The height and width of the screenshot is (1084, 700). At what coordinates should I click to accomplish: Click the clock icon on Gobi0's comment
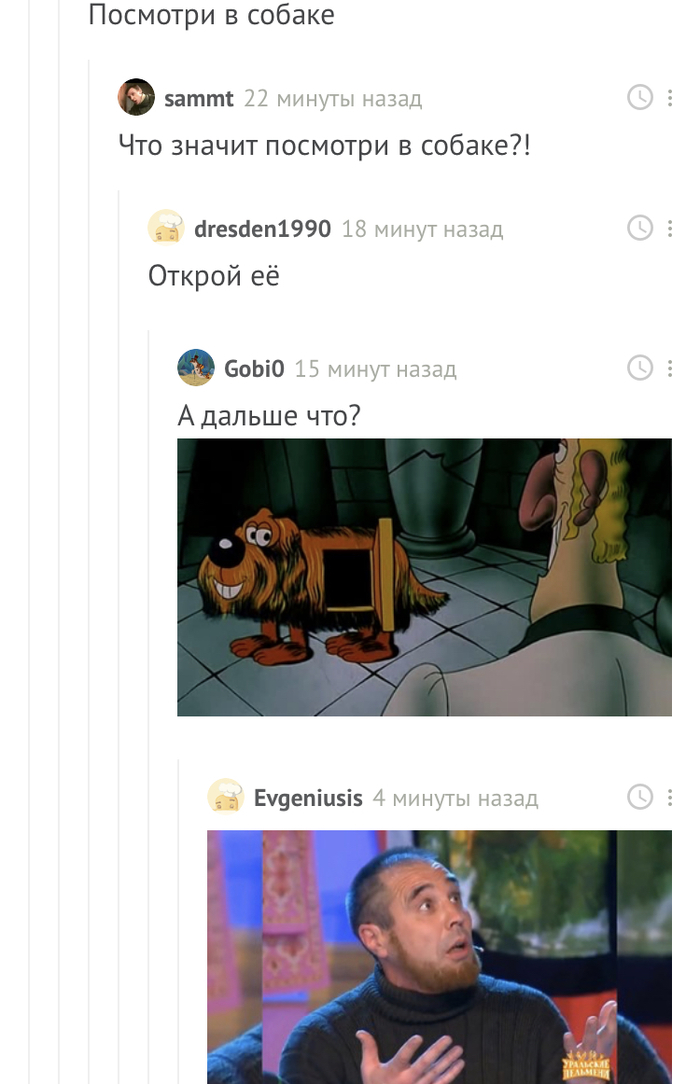pos(640,368)
